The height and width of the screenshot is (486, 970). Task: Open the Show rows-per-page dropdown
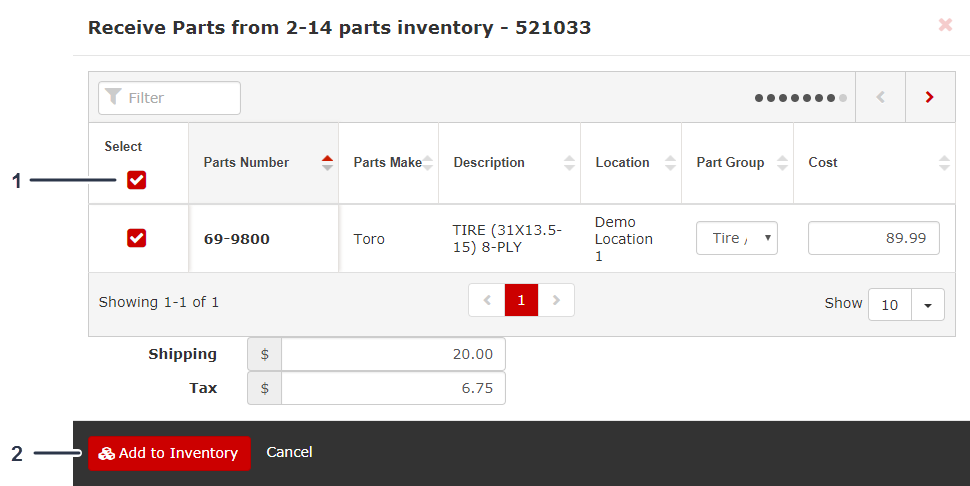click(927, 305)
